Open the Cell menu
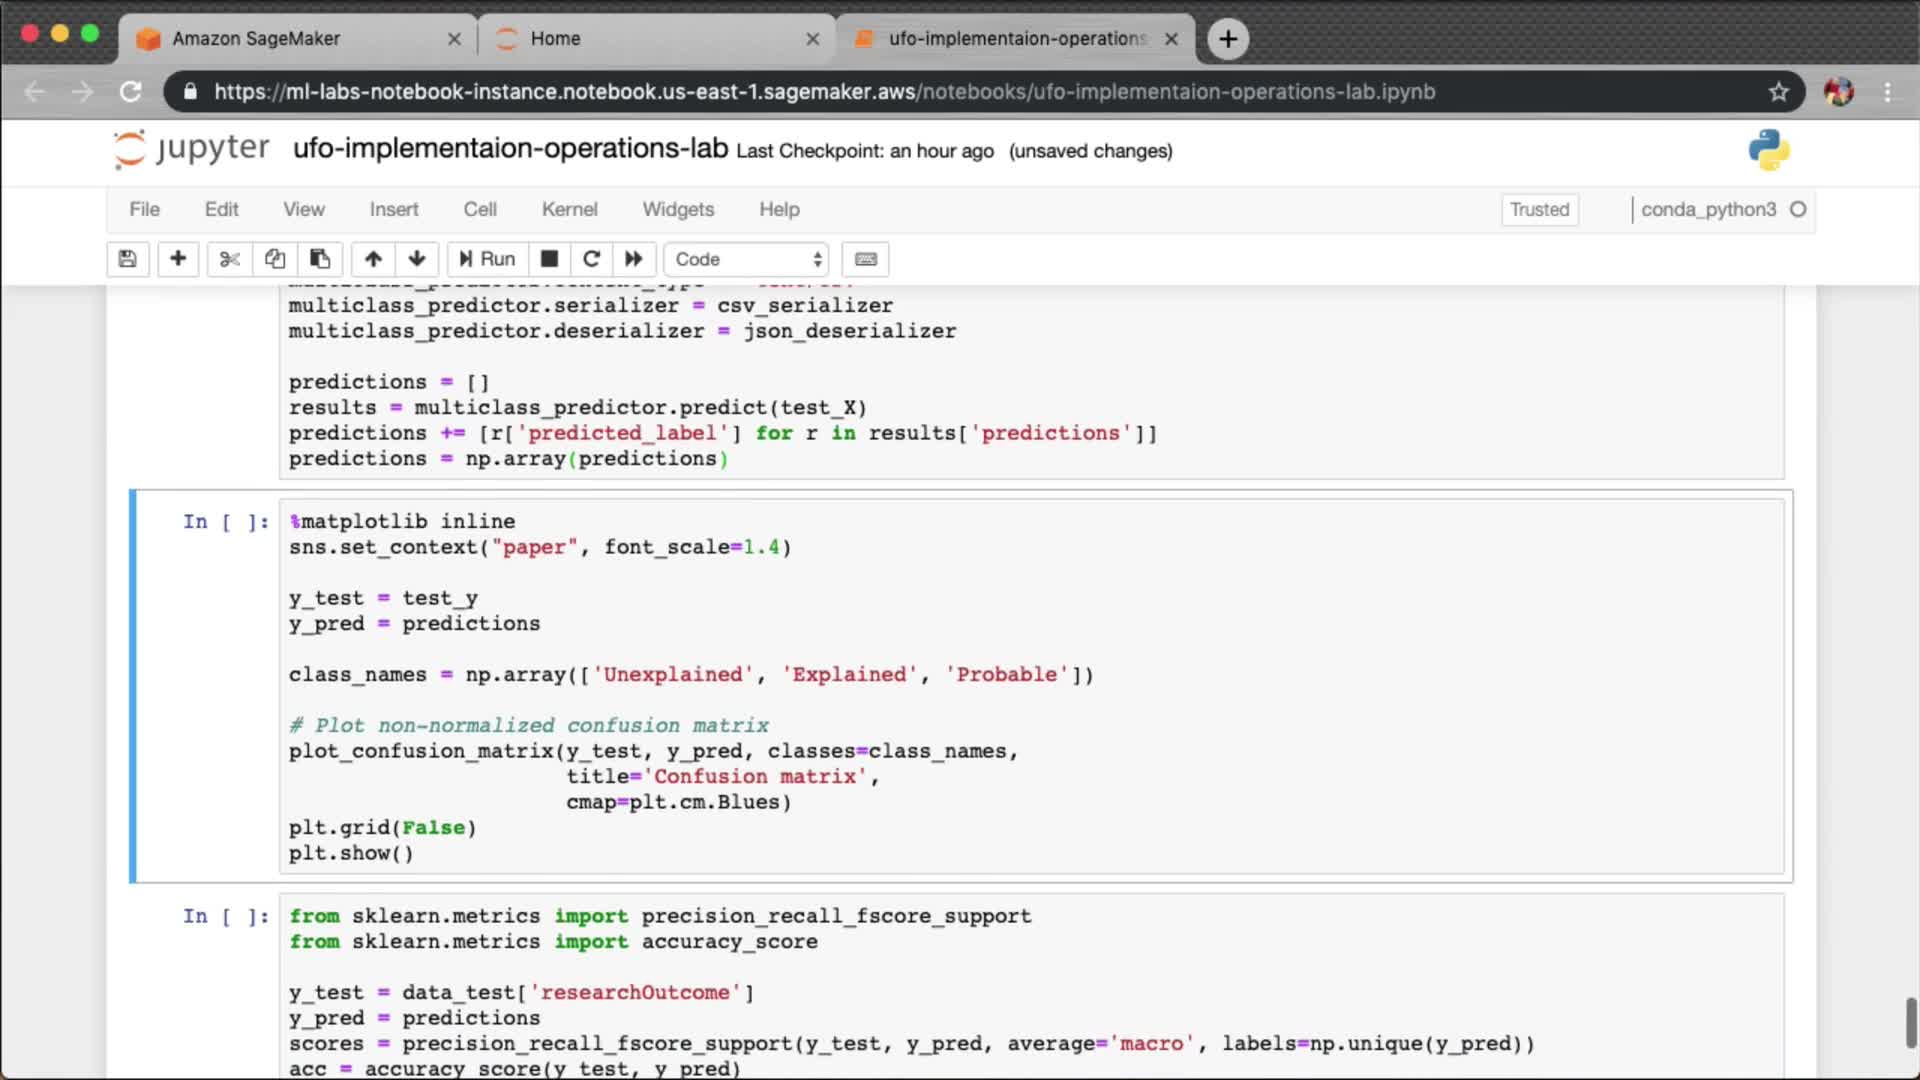 (480, 209)
